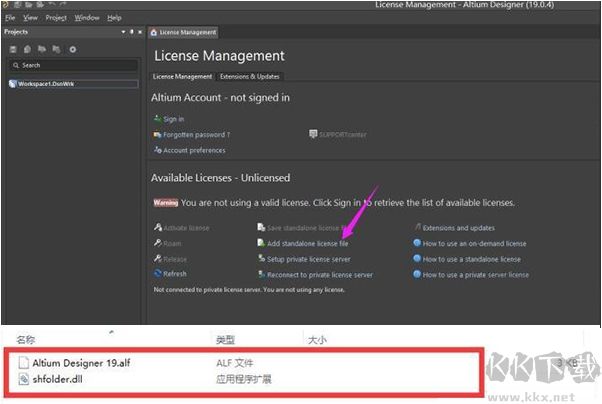Open the File menu
This screenshot has height=404, width=602.
point(10,17)
